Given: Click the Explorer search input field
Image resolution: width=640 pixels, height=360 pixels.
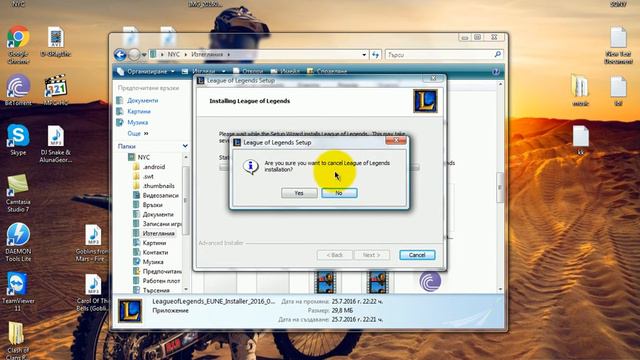Looking at the screenshot, I should click(x=439, y=54).
